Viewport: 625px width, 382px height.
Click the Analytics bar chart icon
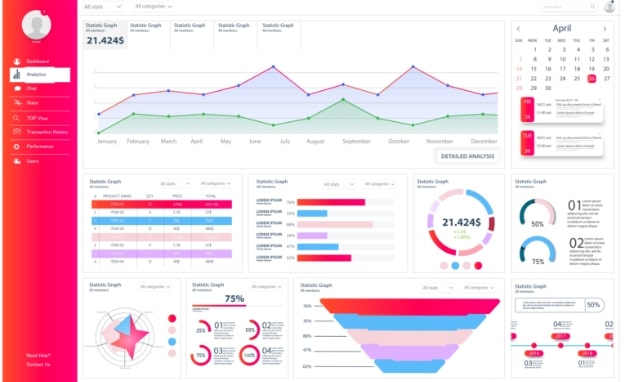pyautogui.click(x=17, y=74)
